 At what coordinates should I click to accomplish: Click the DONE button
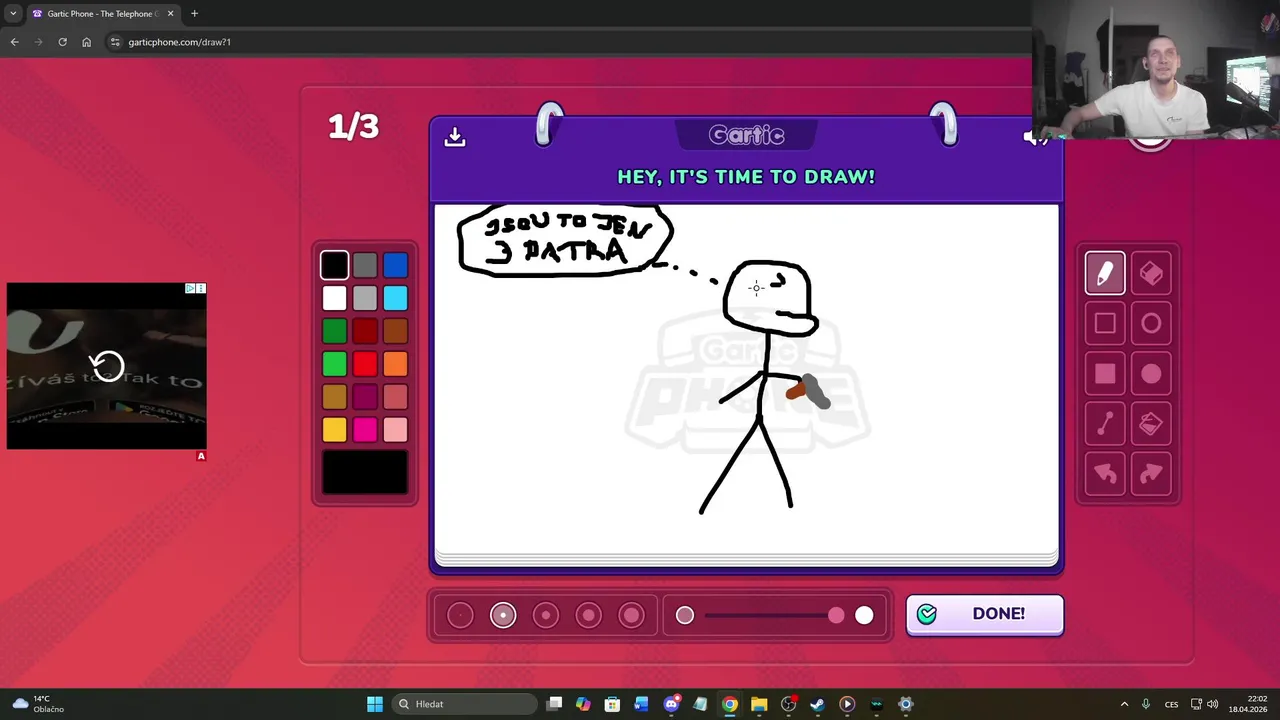(985, 614)
